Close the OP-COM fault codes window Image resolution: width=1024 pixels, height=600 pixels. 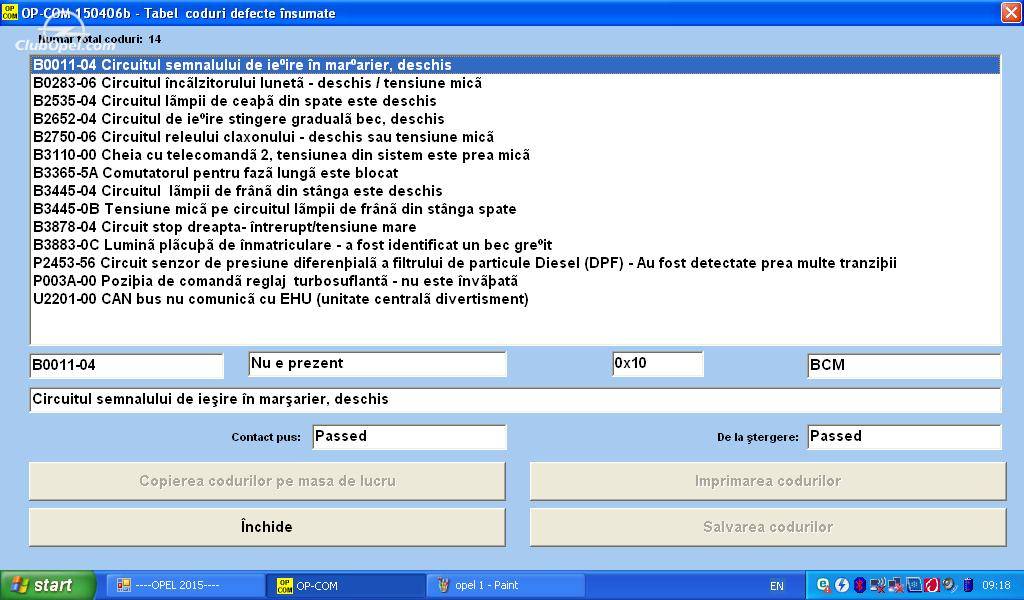(x=1010, y=12)
